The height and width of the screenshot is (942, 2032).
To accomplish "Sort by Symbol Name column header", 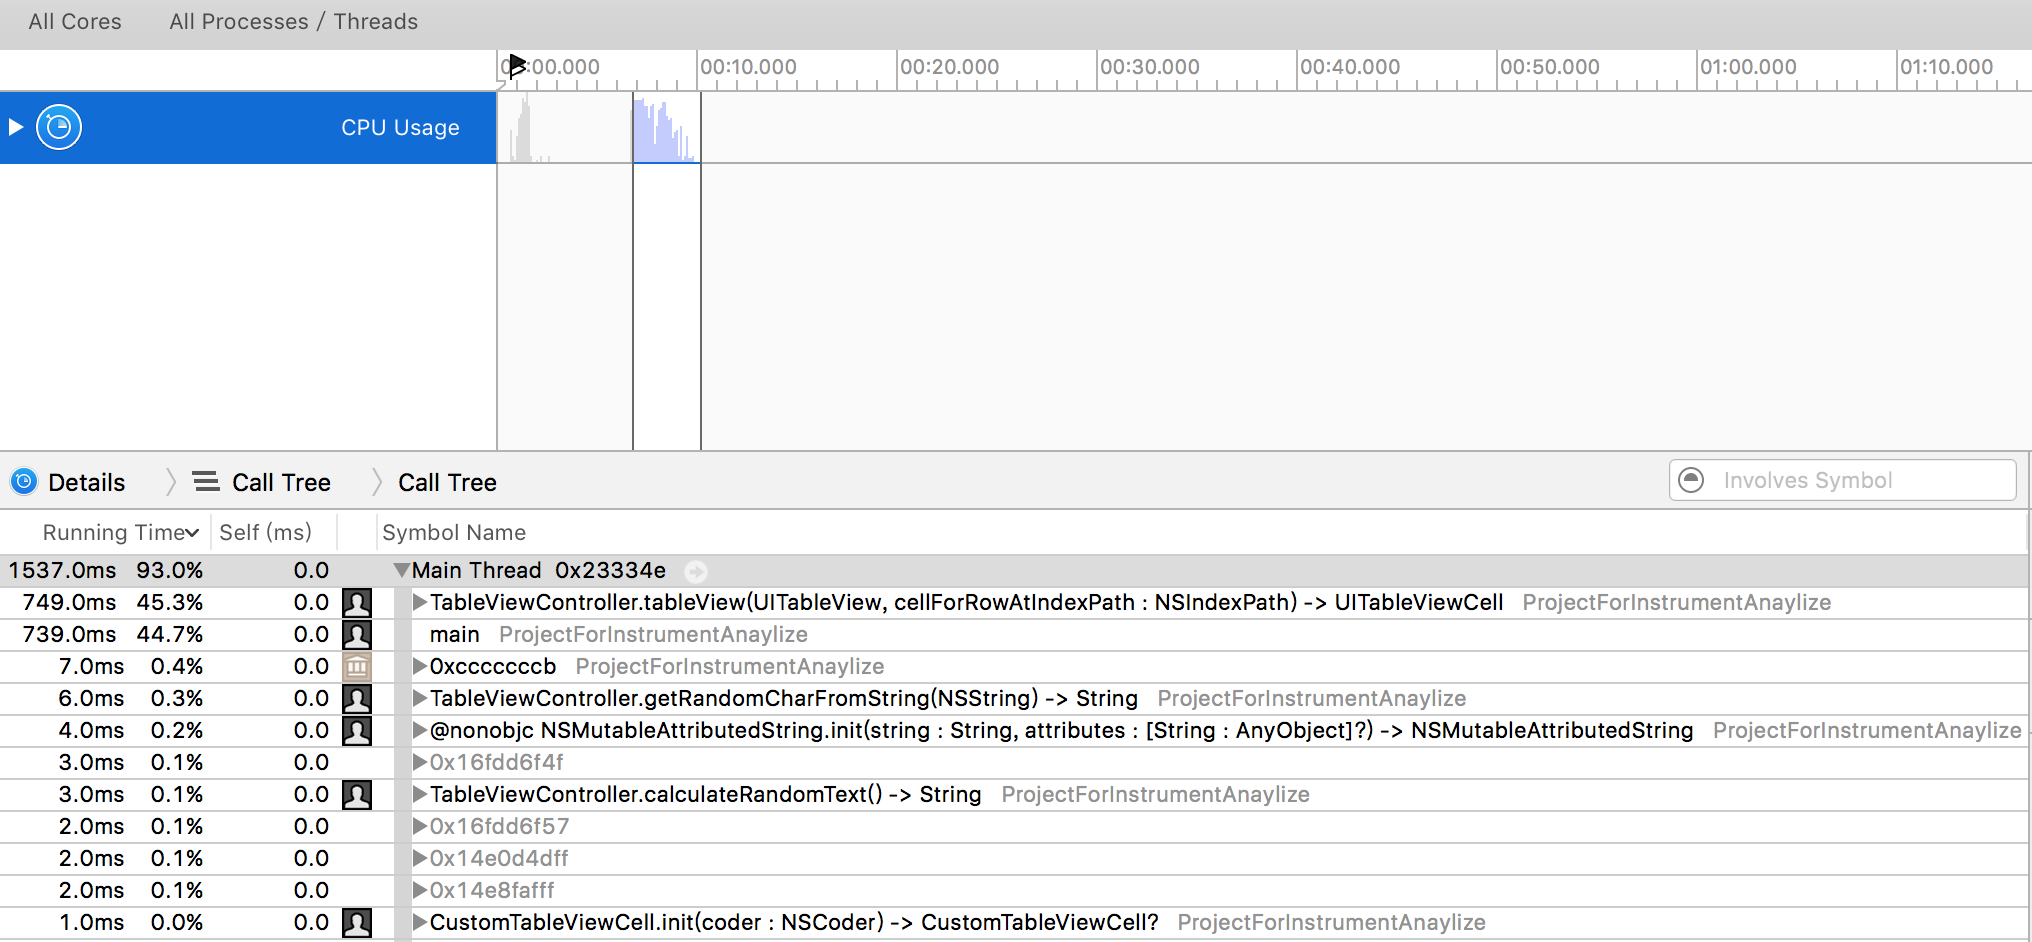I will tap(454, 533).
